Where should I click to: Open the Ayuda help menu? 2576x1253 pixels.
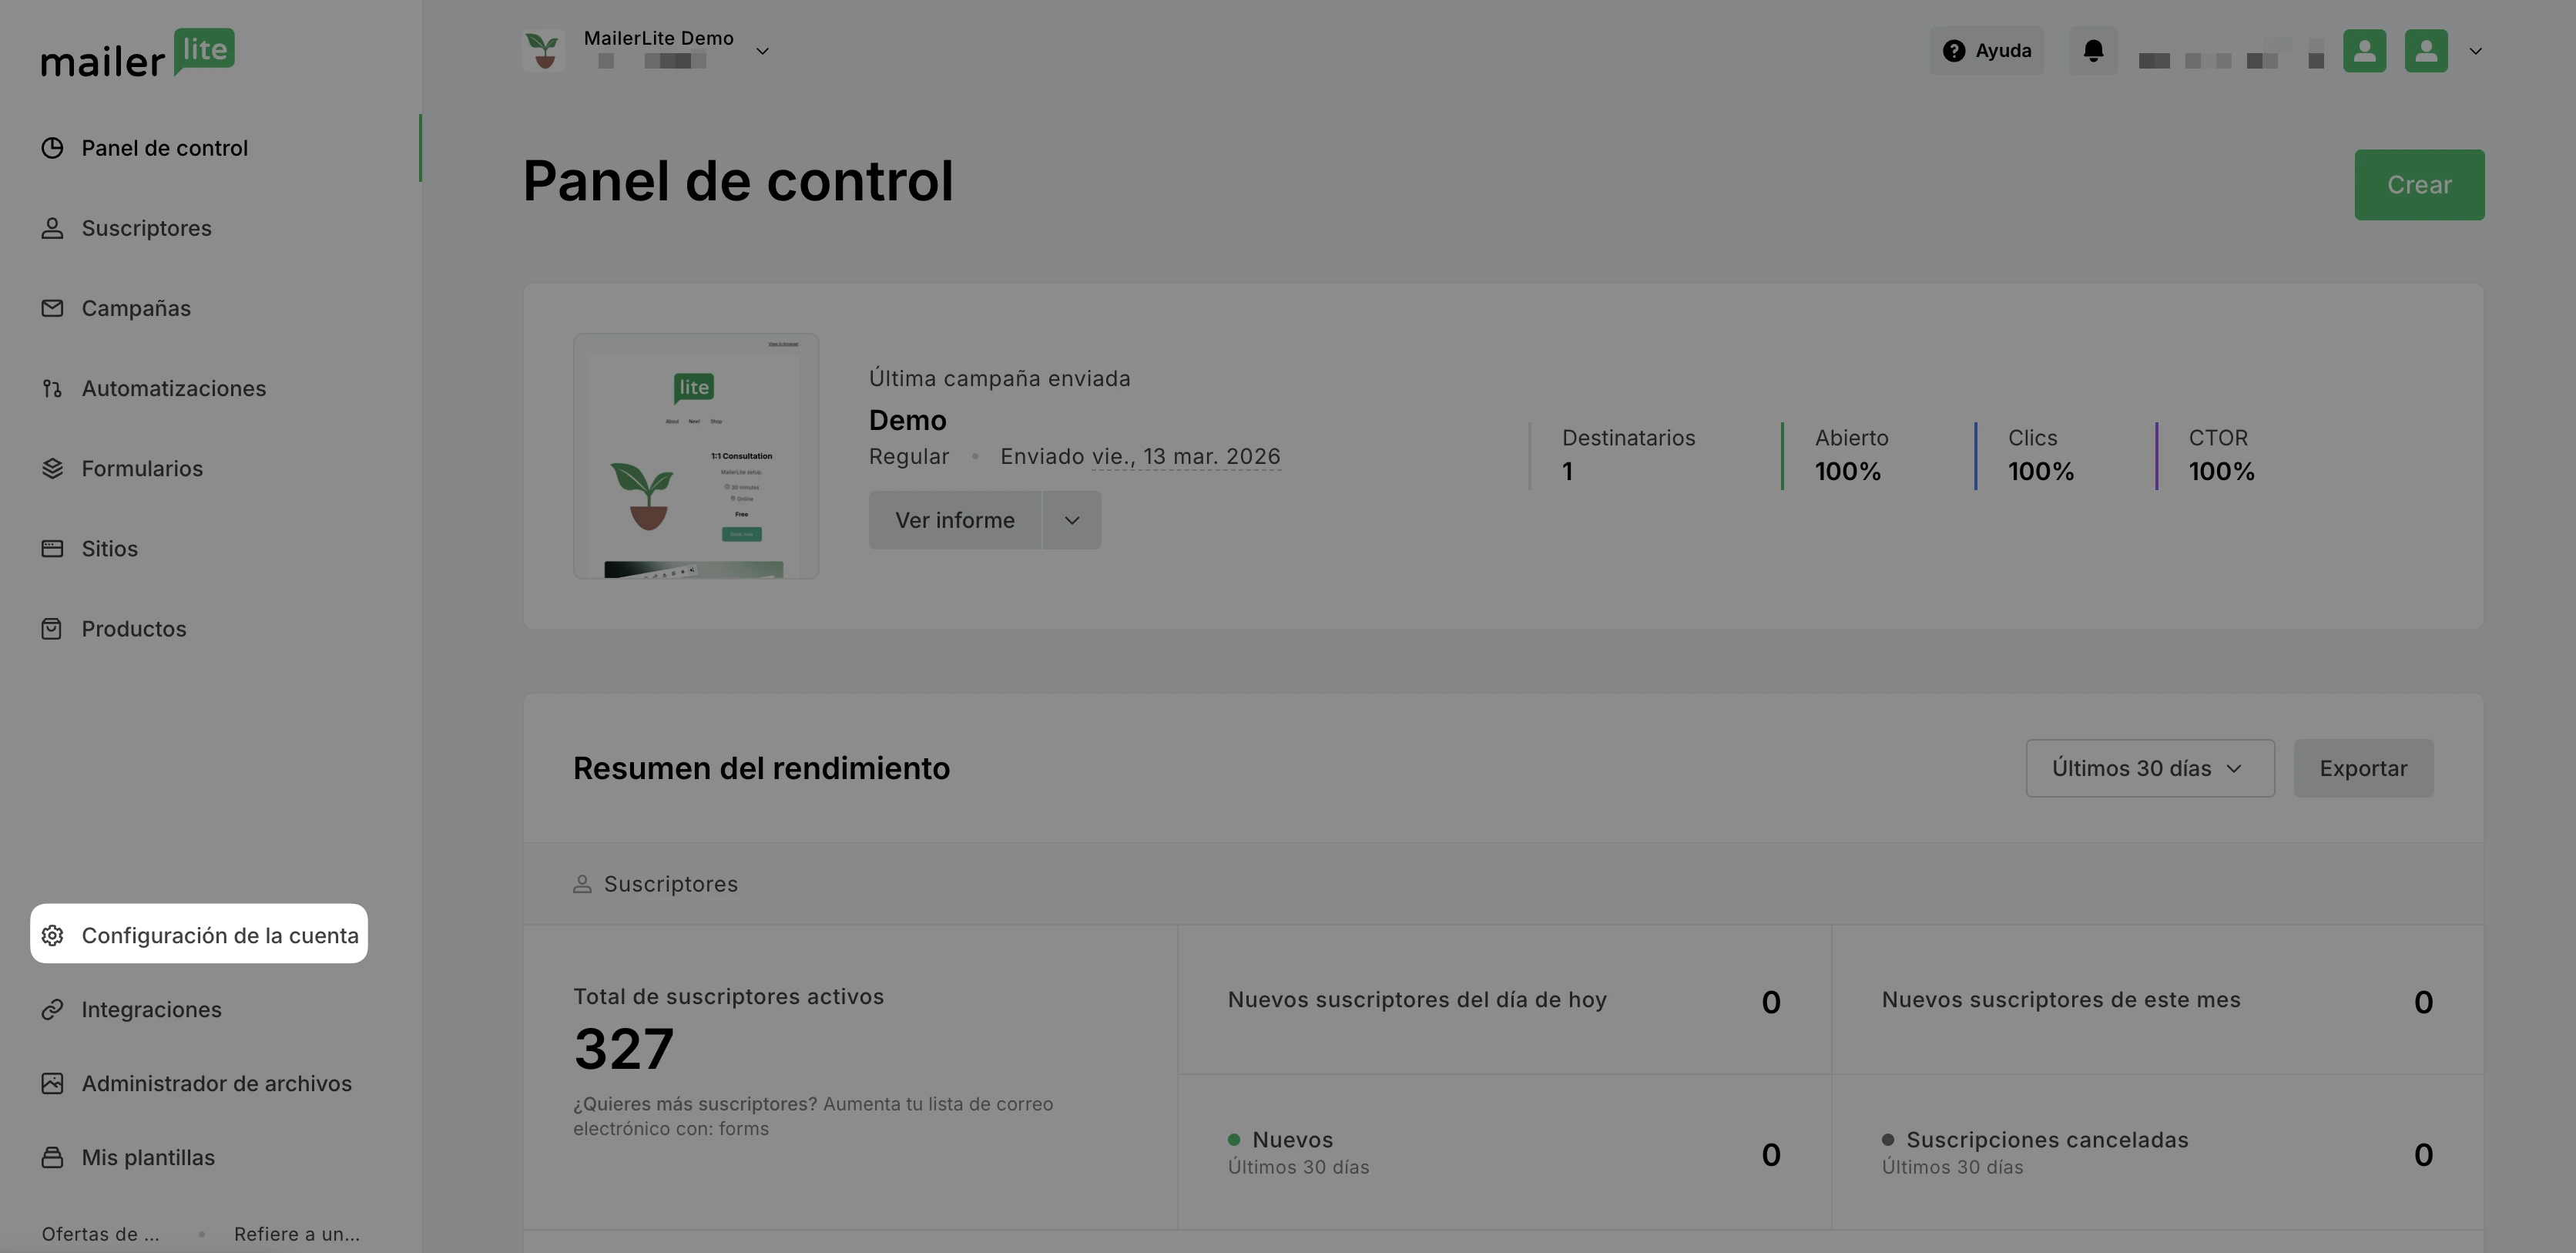(x=1986, y=51)
